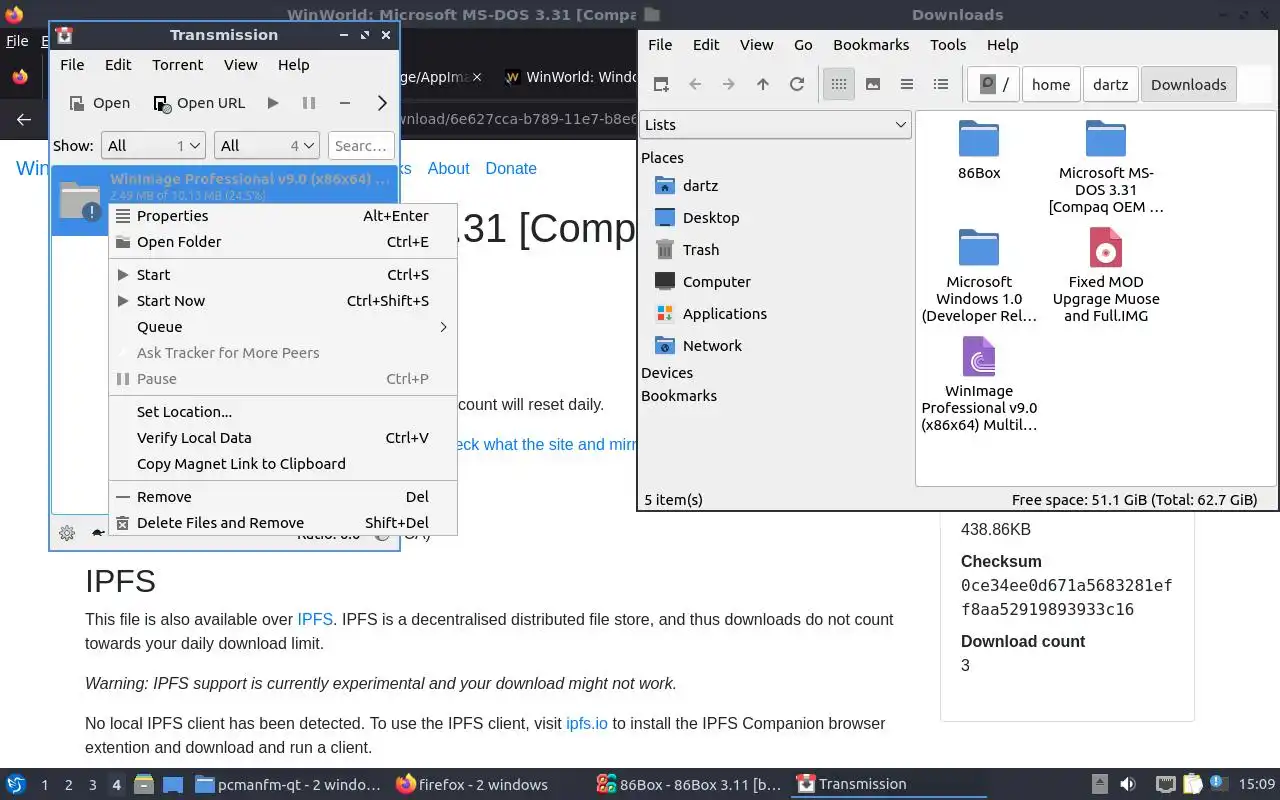Viewport: 1280px width, 800px height.
Task: Choose Start Now in context menu
Action: (283, 301)
